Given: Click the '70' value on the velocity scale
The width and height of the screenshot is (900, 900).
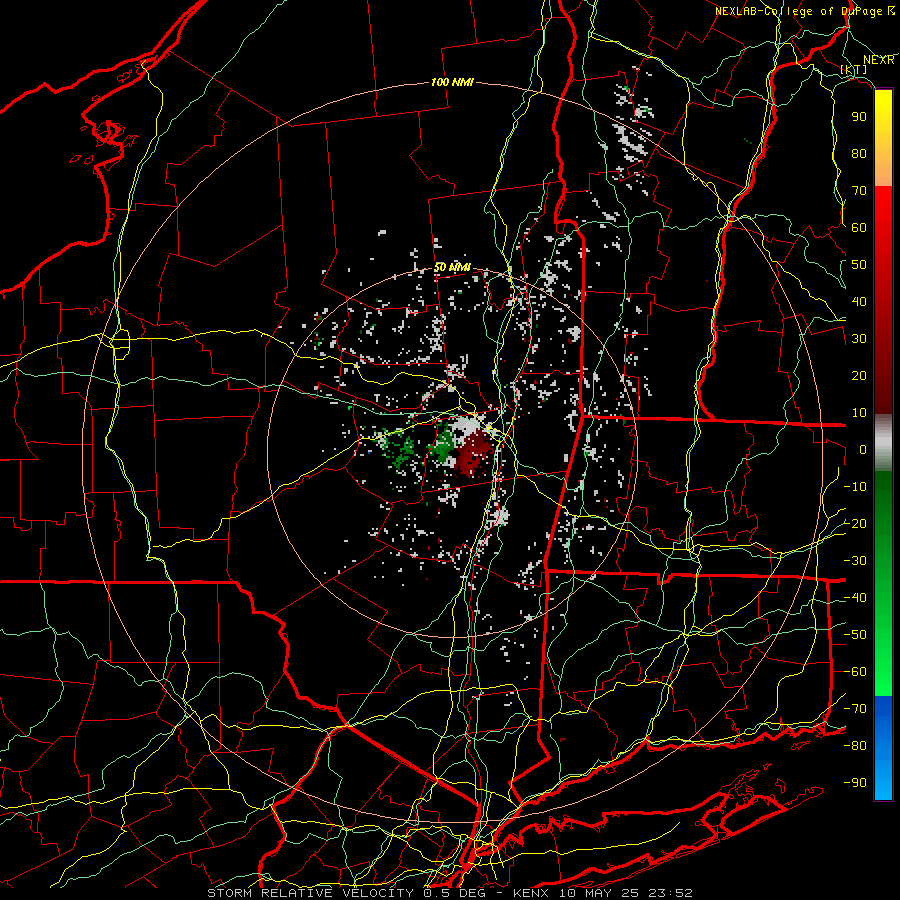Looking at the screenshot, I should click(x=859, y=191).
